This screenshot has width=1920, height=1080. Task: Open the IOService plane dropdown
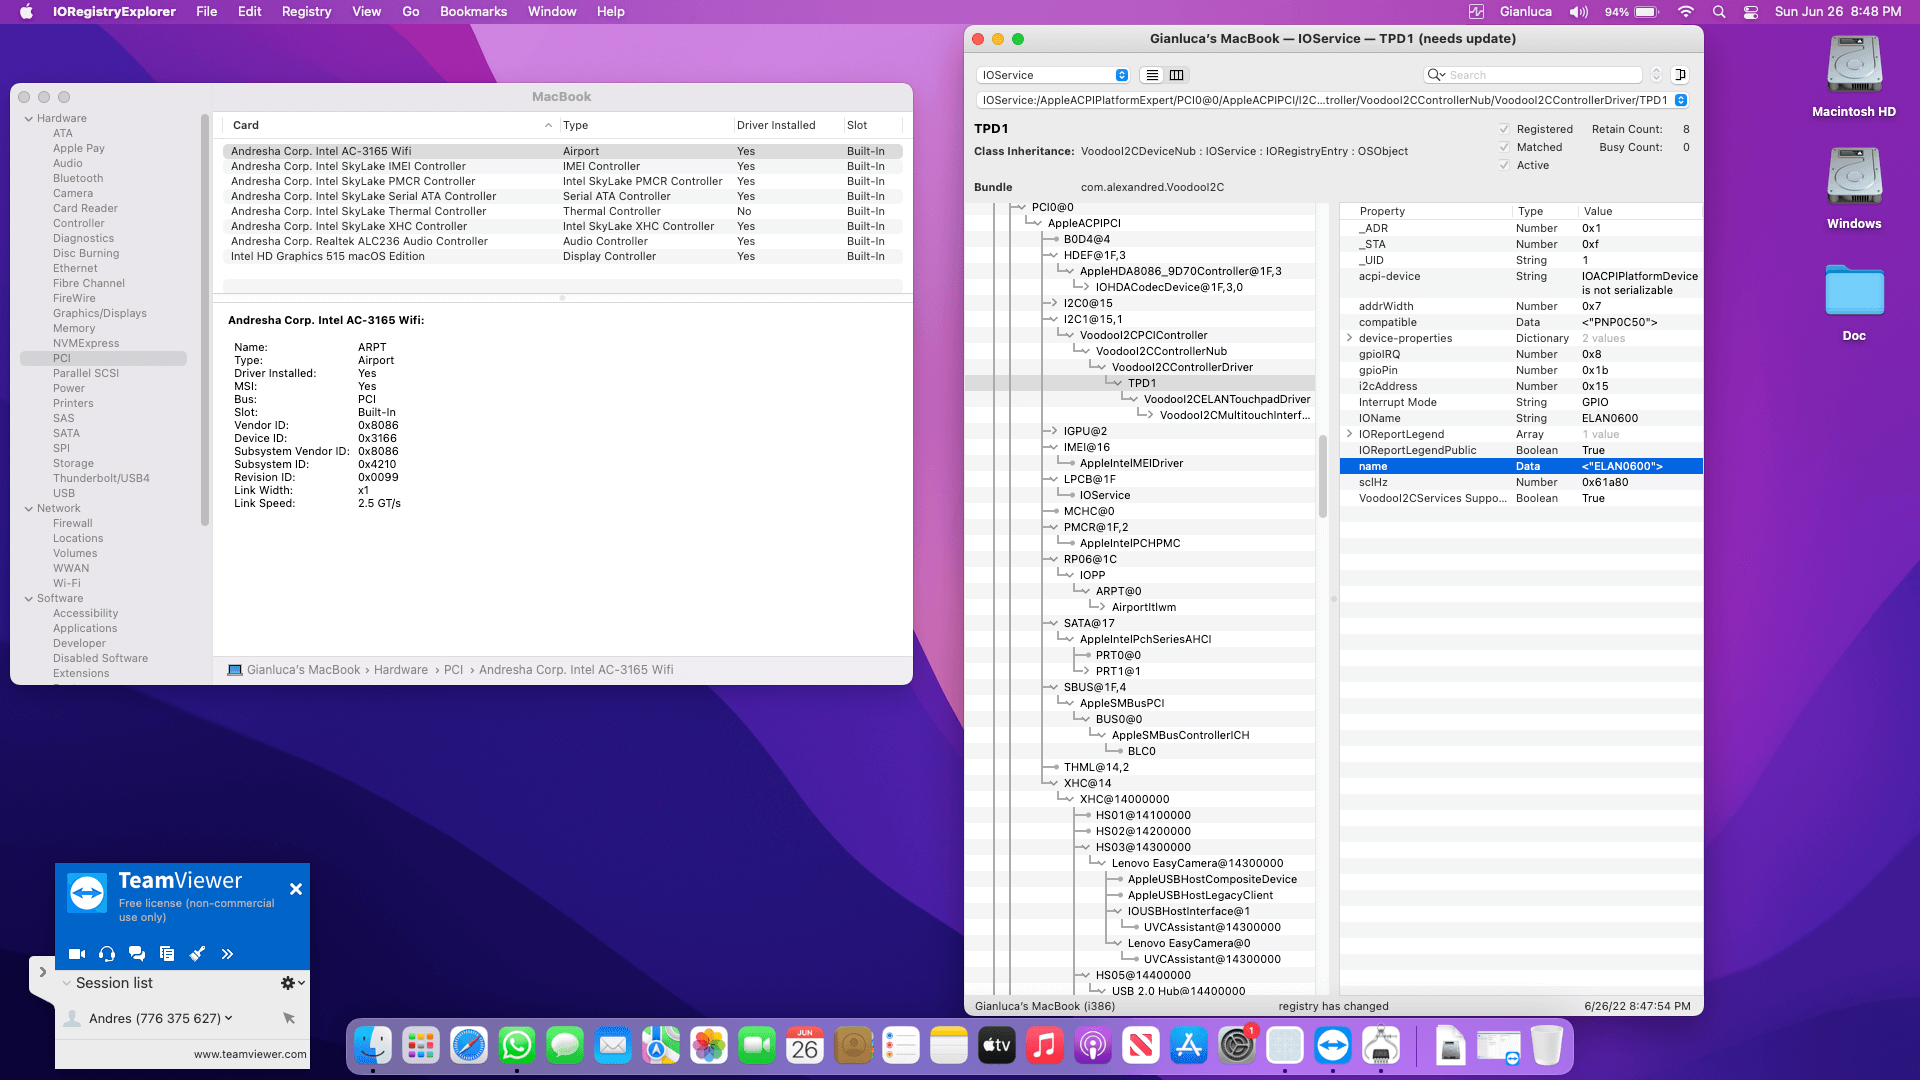1053,75
